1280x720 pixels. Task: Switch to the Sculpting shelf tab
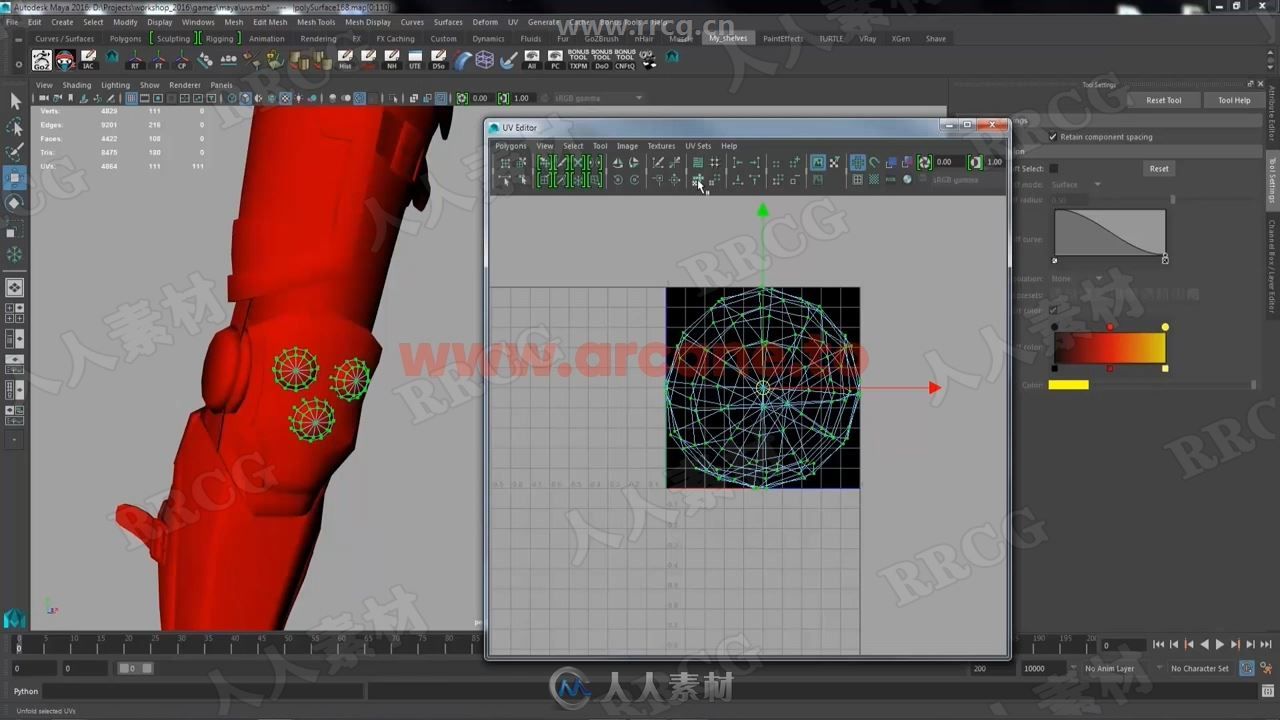point(173,39)
